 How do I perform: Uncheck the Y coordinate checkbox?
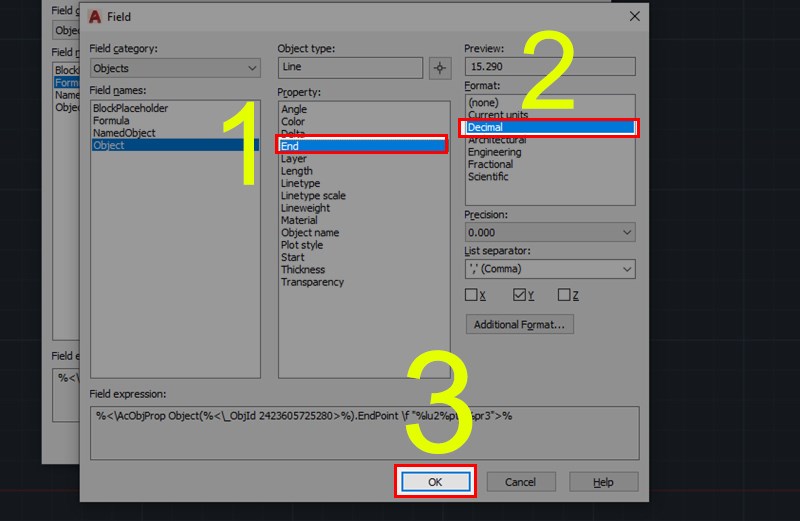519,295
